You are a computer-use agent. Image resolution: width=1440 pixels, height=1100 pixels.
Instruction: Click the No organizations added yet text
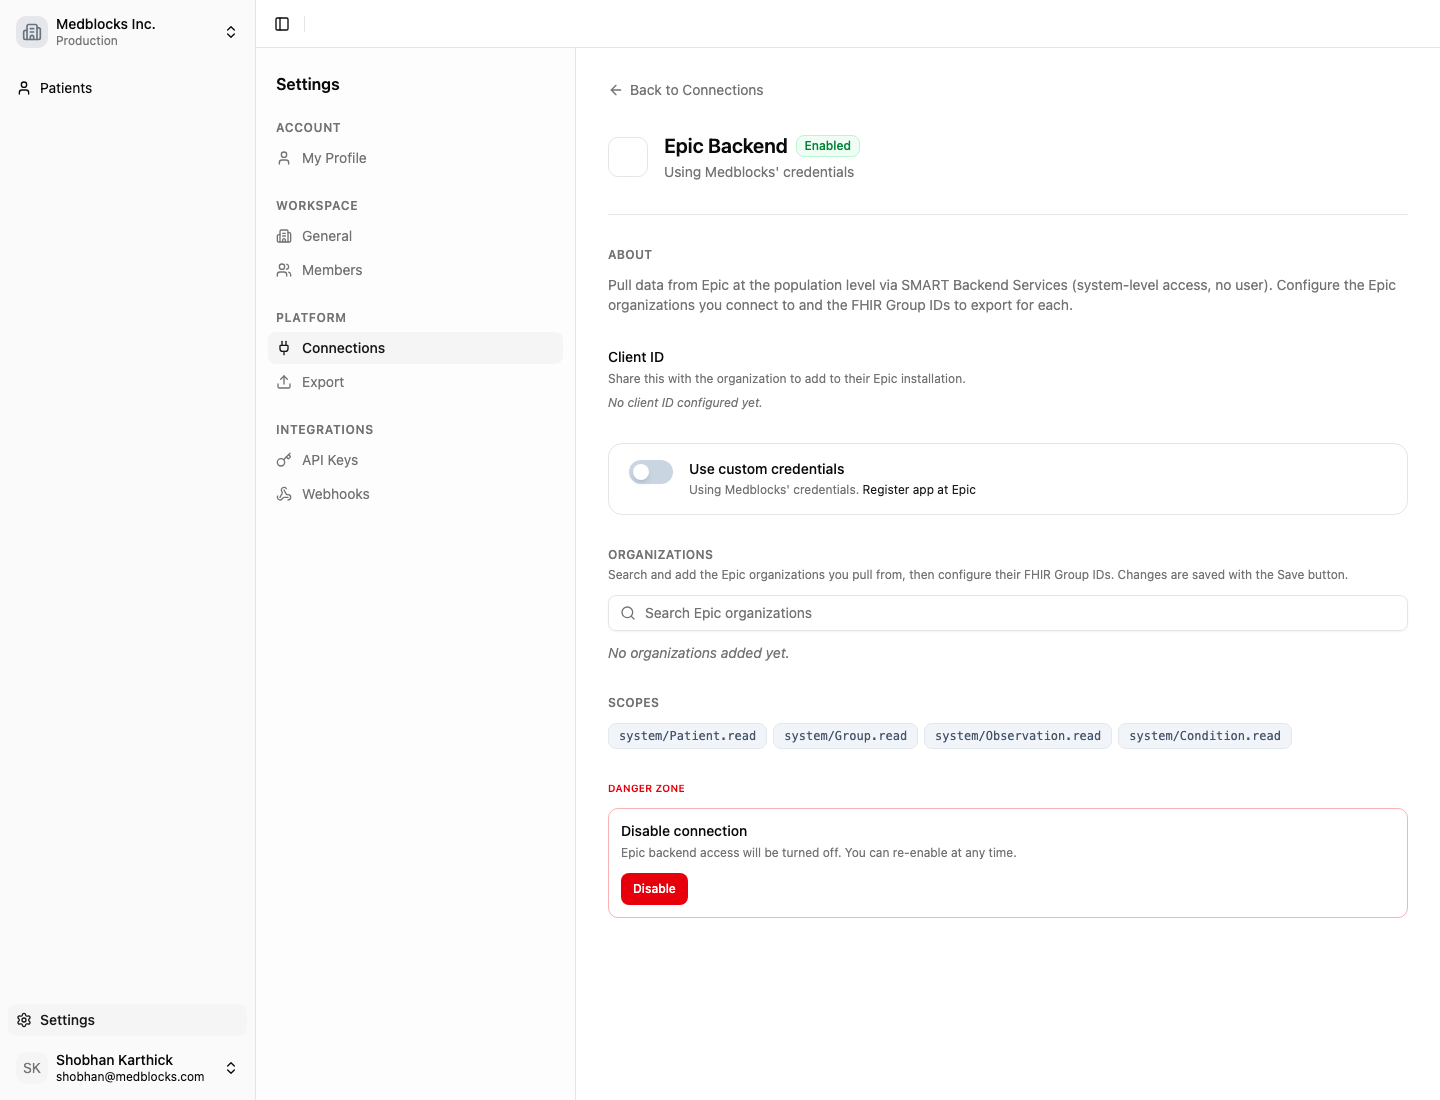click(699, 653)
